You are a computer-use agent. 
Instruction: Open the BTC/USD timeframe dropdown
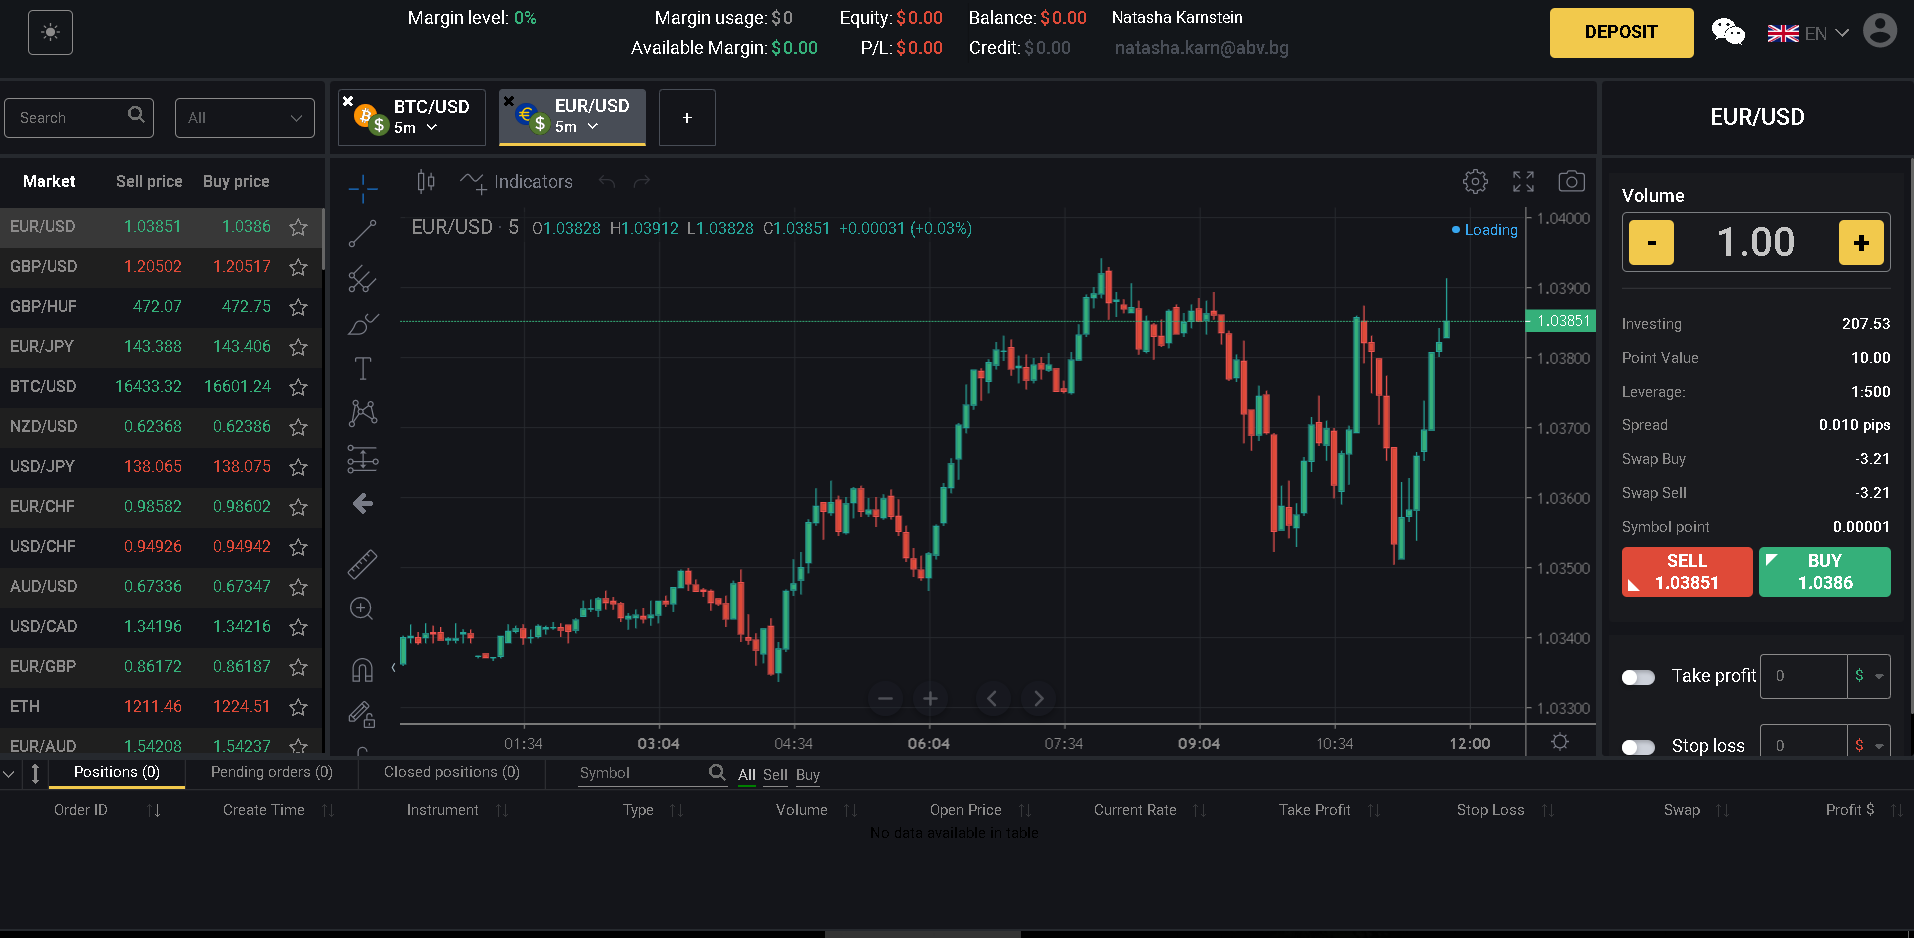pyautogui.click(x=432, y=127)
